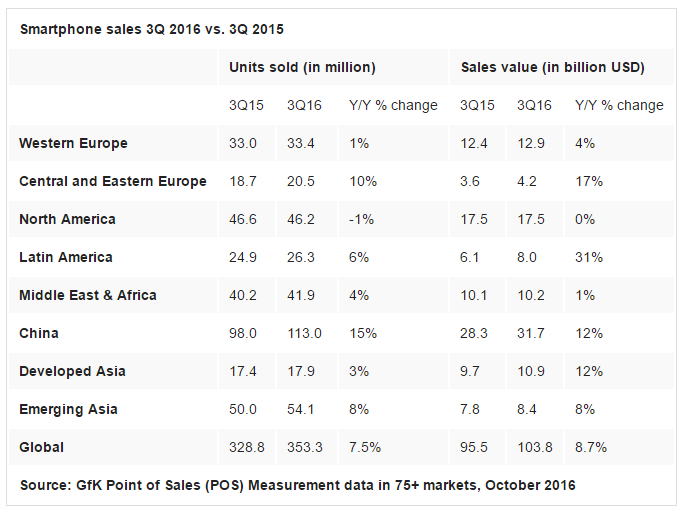Click the North America row label
This screenshot has width=682, height=512.
[x=67, y=219]
